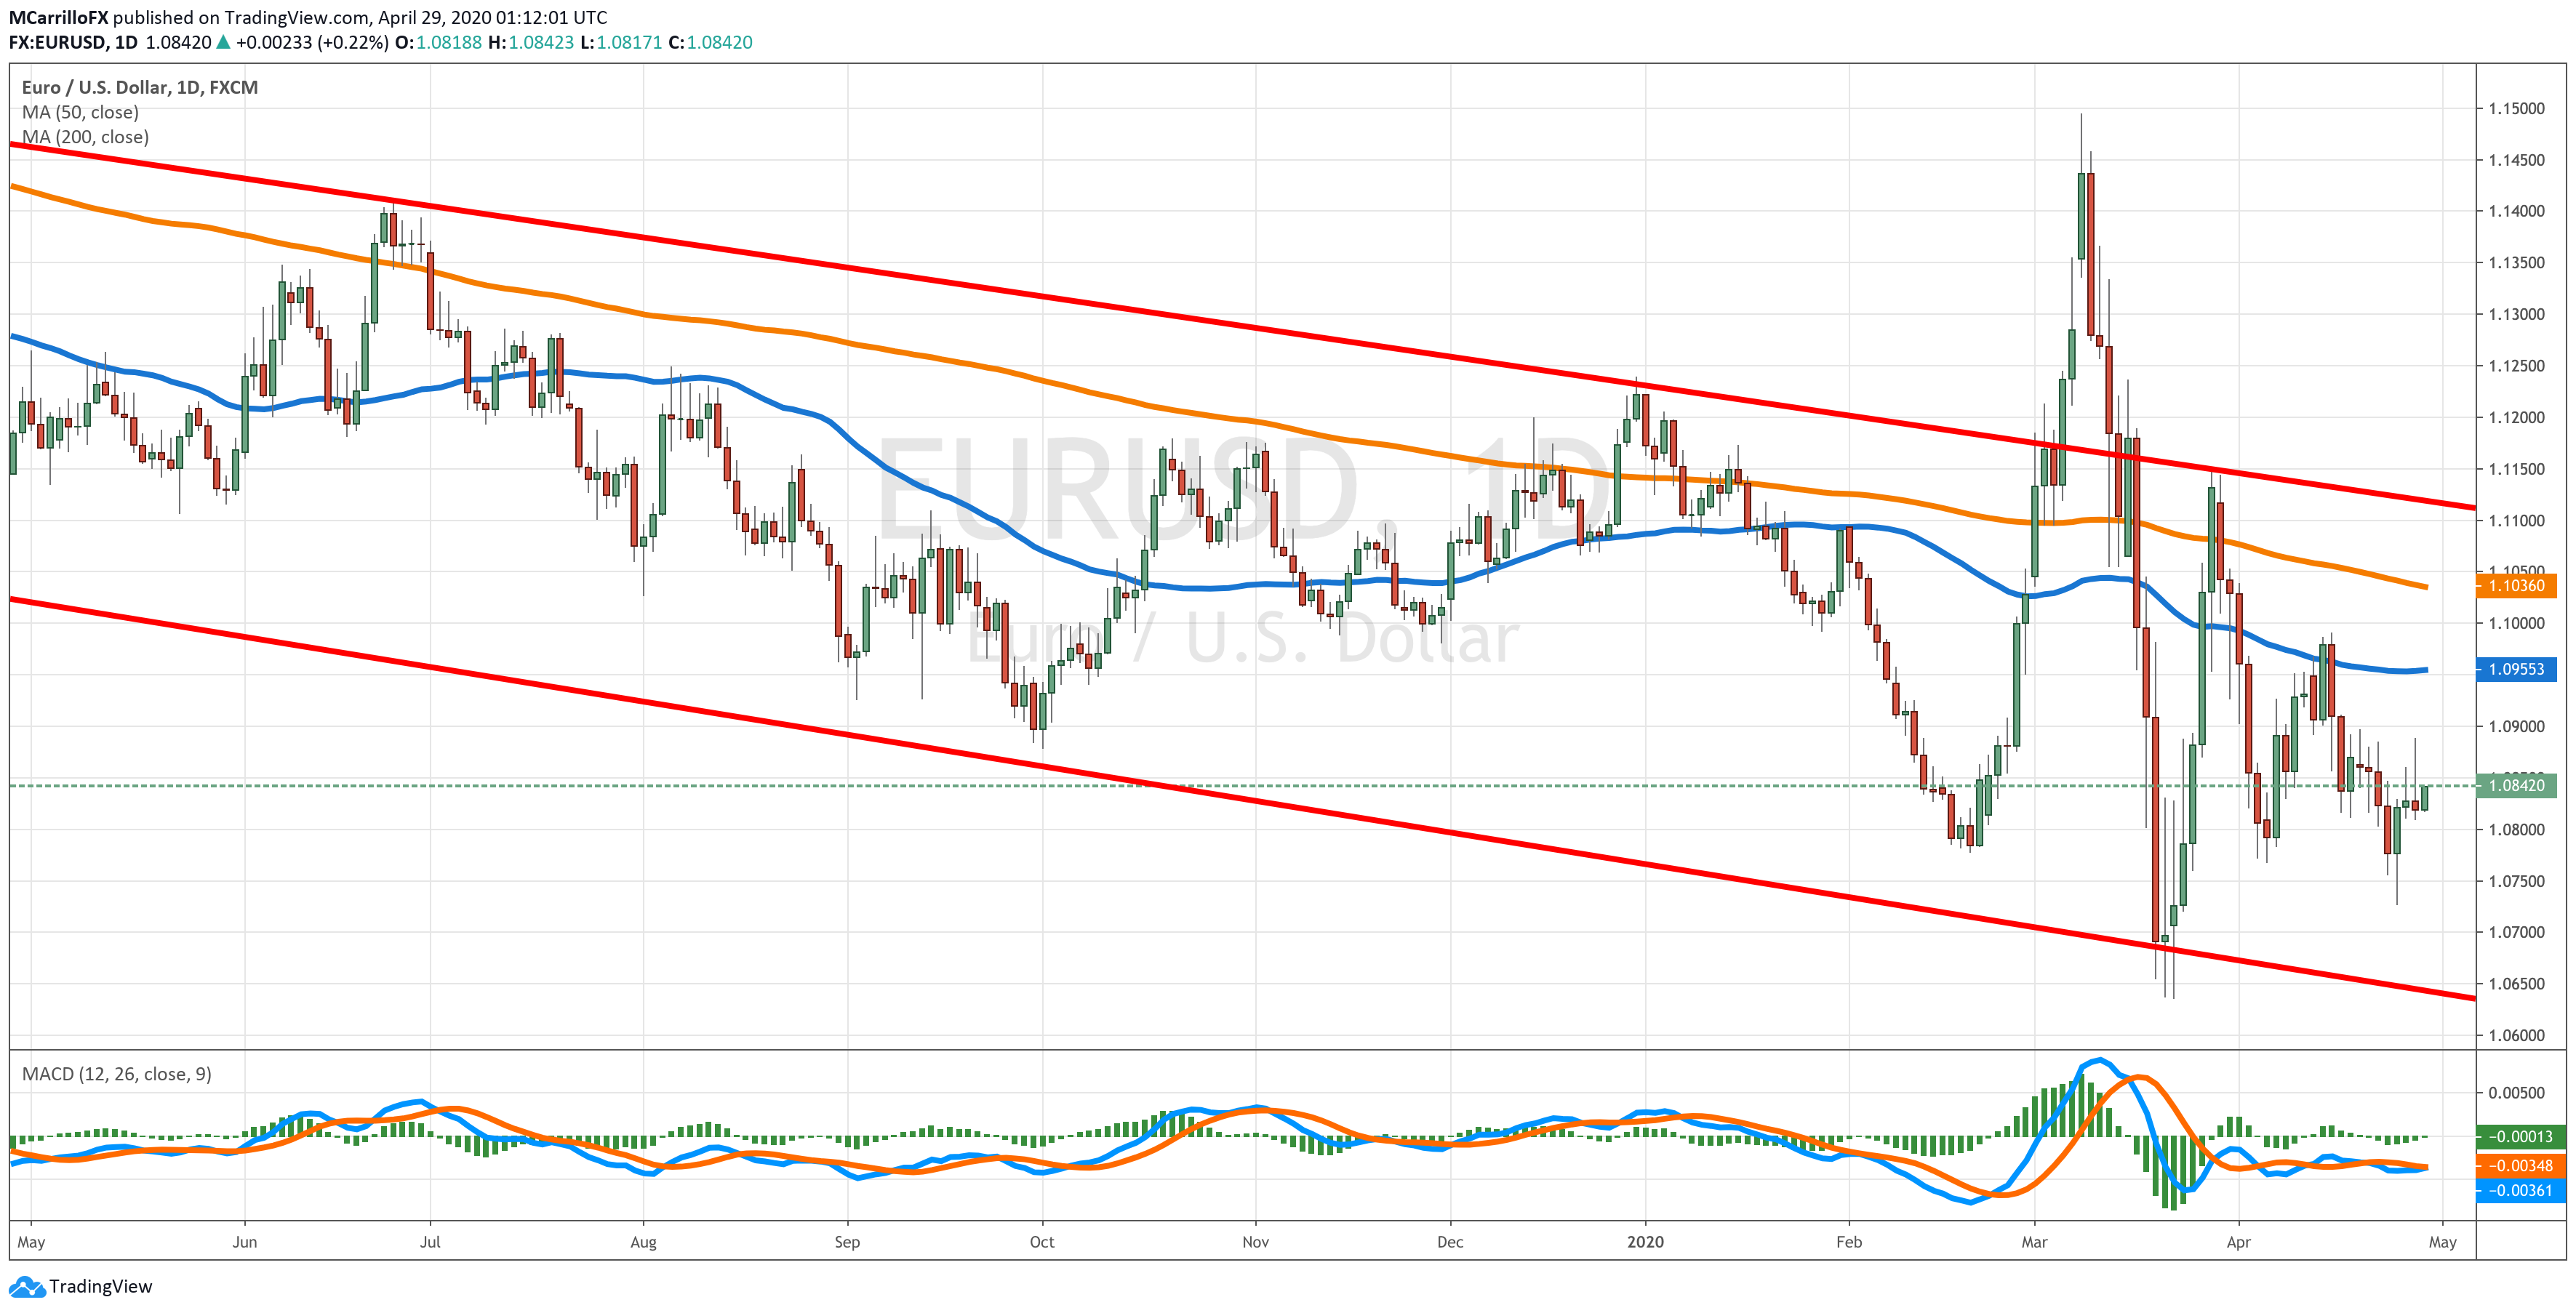Viewport: 2576px width, 1313px height.
Task: Click the Mar label on time axis
Action: click(x=2034, y=1242)
